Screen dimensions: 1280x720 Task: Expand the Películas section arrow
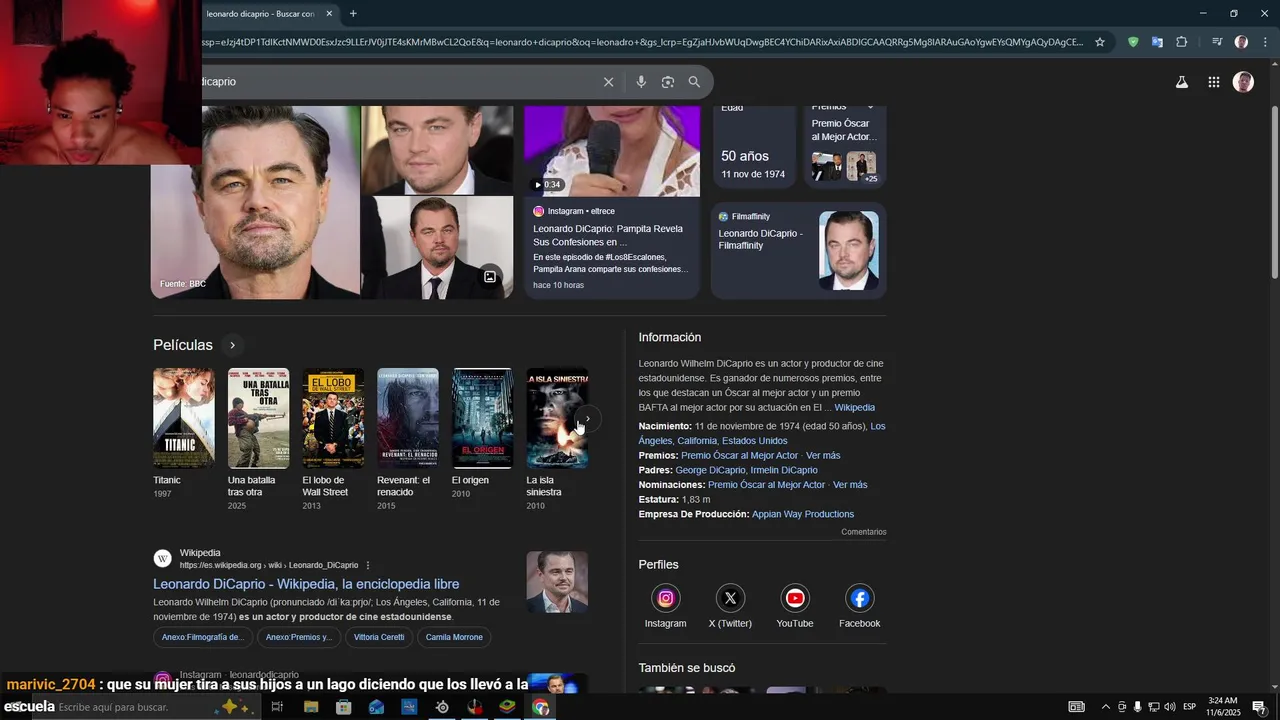point(232,345)
